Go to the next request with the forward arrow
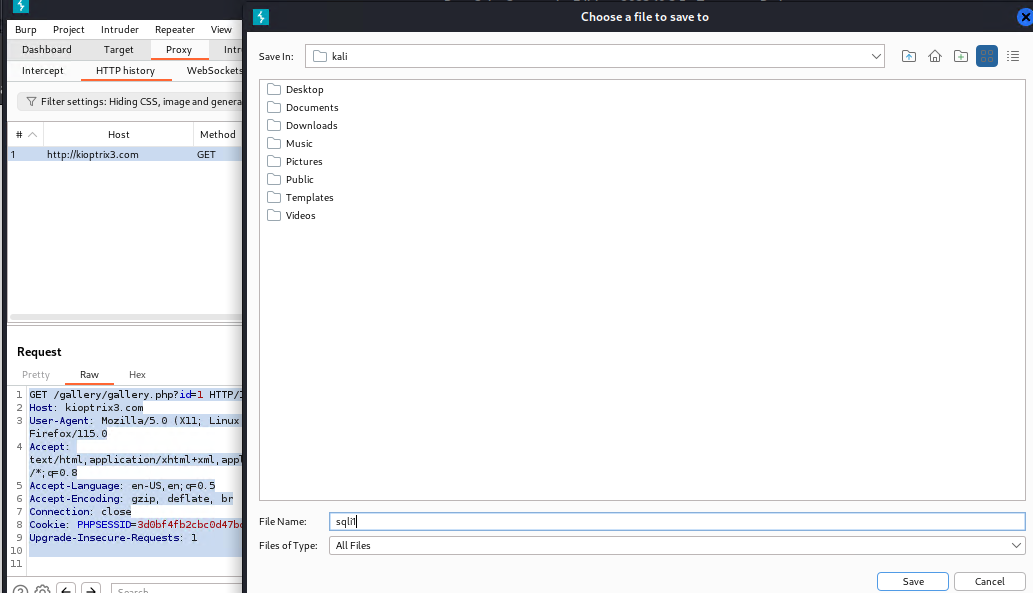1033x593 pixels. [91, 588]
